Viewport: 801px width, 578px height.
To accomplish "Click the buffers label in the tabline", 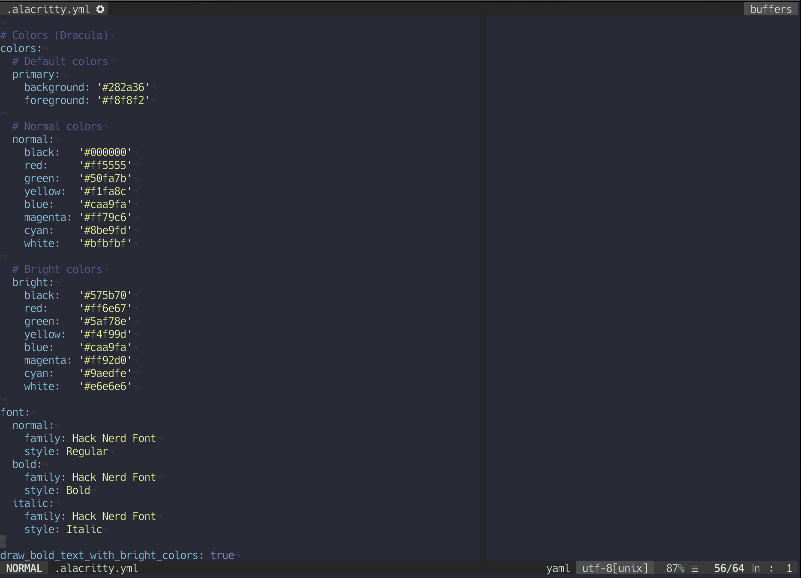I will pos(770,9).
